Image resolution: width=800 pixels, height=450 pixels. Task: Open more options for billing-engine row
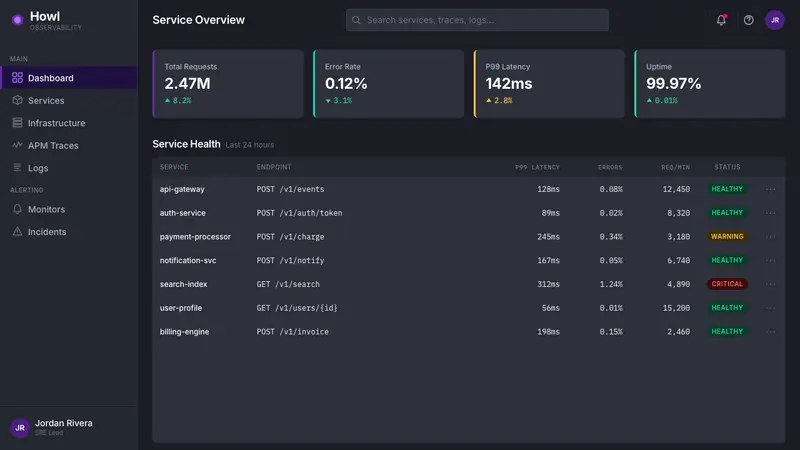pyautogui.click(x=770, y=332)
